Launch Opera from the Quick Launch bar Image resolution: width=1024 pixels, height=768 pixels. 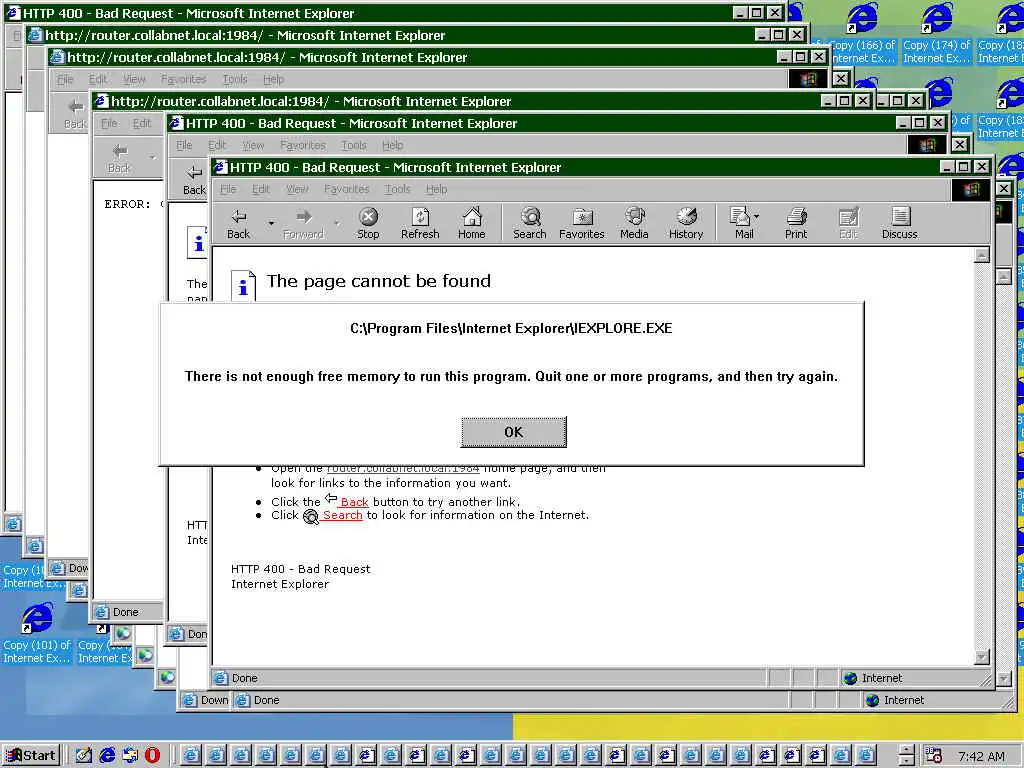[x=152, y=756]
